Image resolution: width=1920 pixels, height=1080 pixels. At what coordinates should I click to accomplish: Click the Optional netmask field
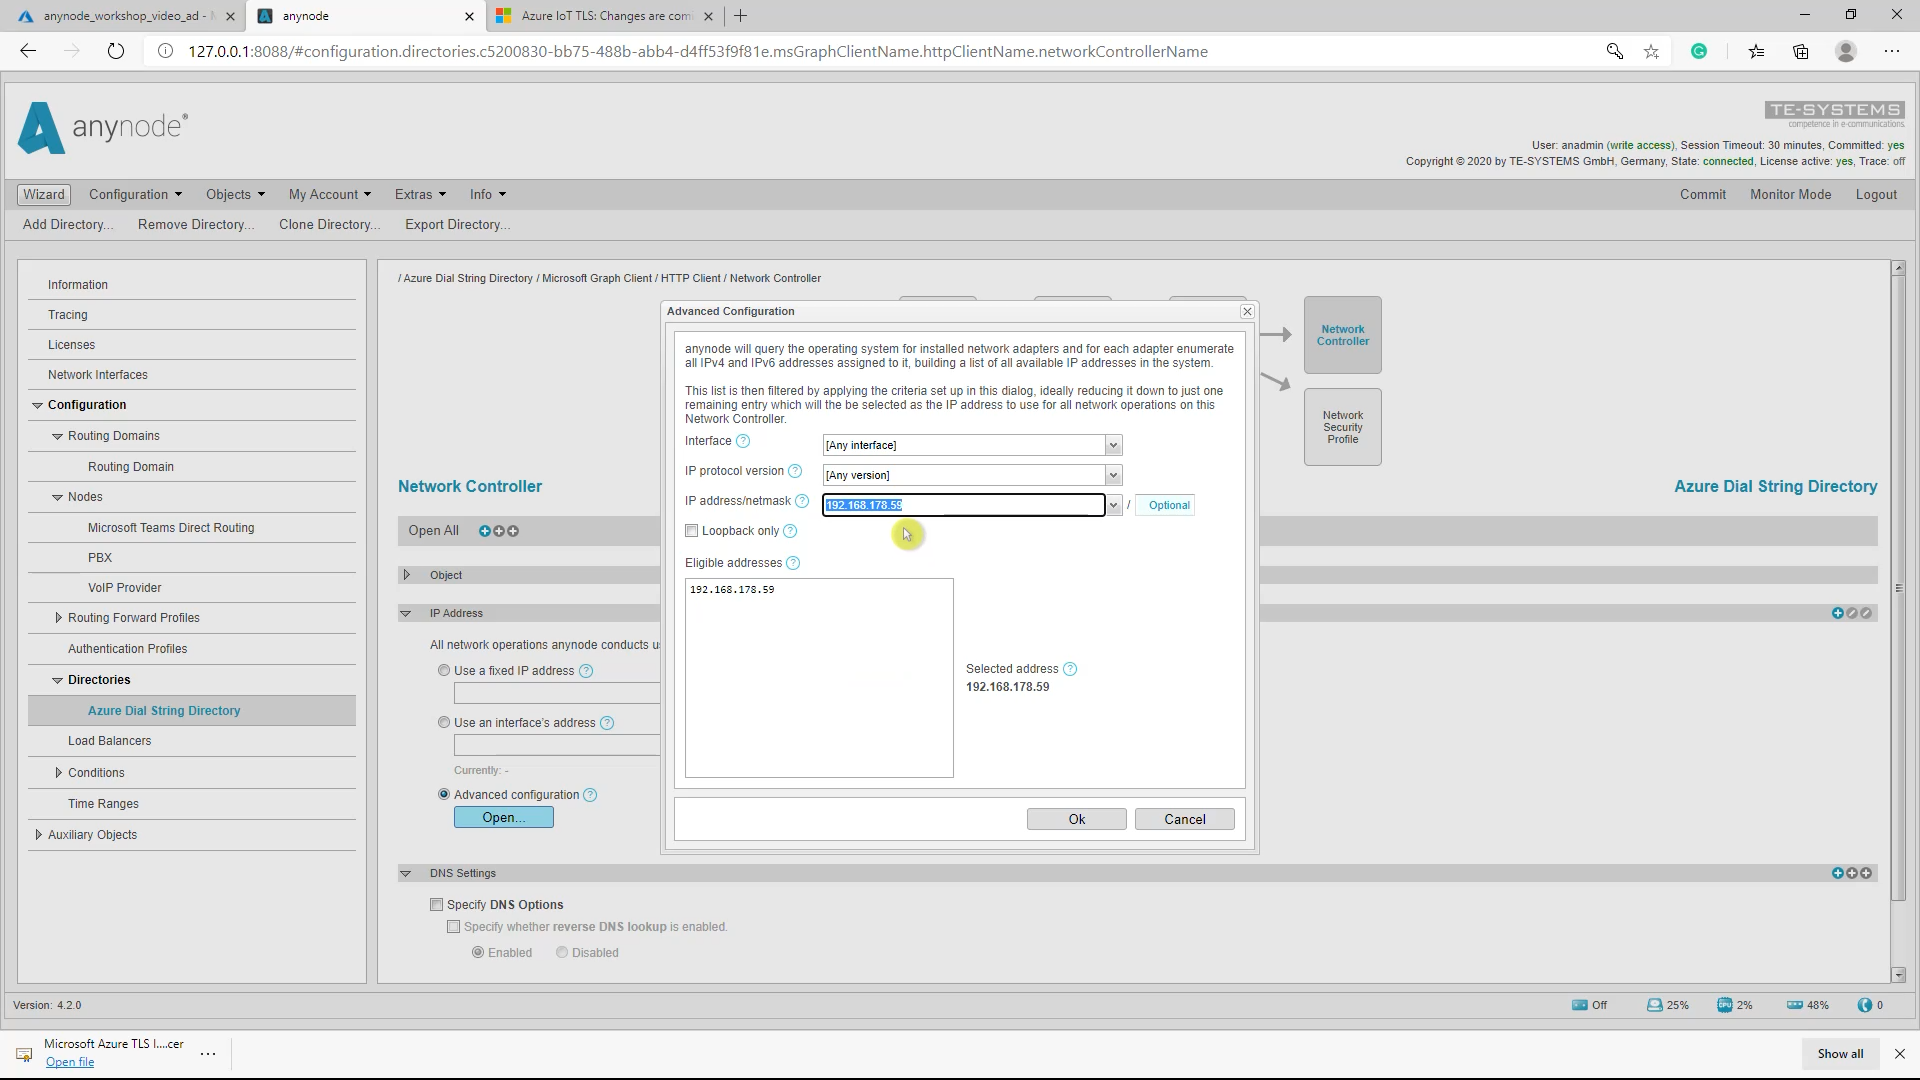[x=1165, y=505]
